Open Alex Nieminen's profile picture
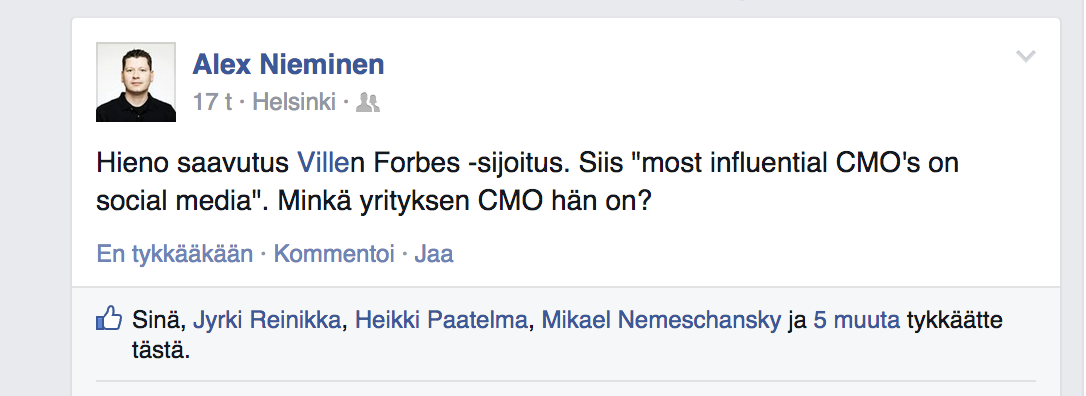This screenshot has width=1086, height=396. coord(136,82)
